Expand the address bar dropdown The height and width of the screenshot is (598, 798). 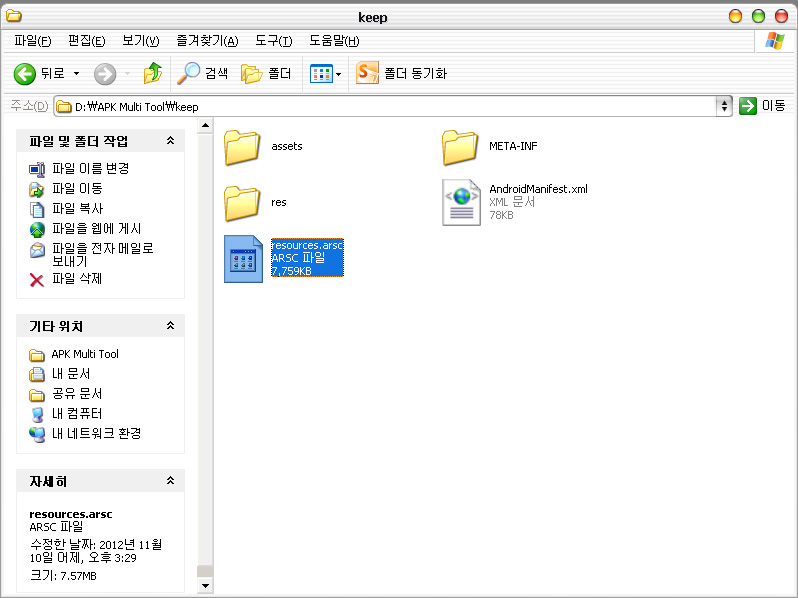pos(724,106)
